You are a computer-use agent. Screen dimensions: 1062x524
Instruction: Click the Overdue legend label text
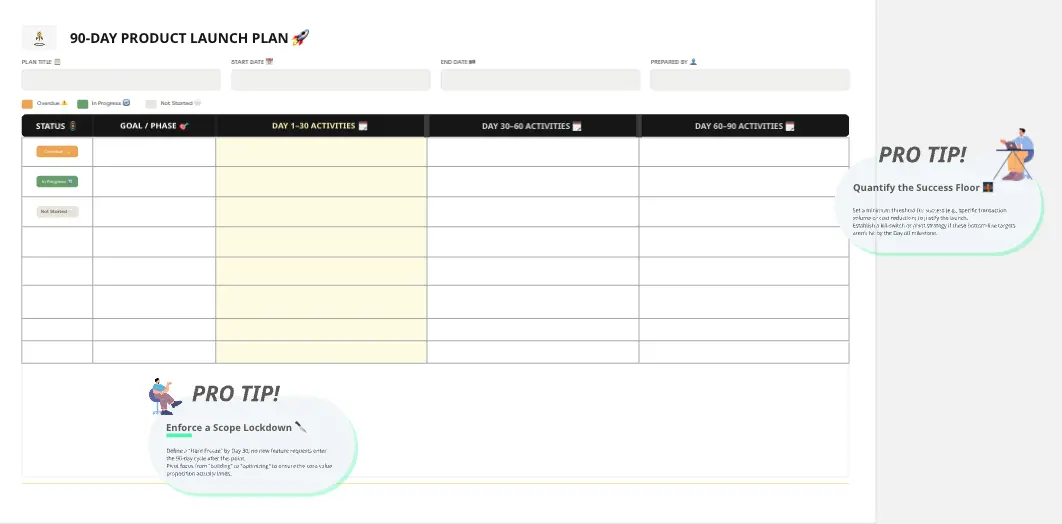tap(48, 103)
